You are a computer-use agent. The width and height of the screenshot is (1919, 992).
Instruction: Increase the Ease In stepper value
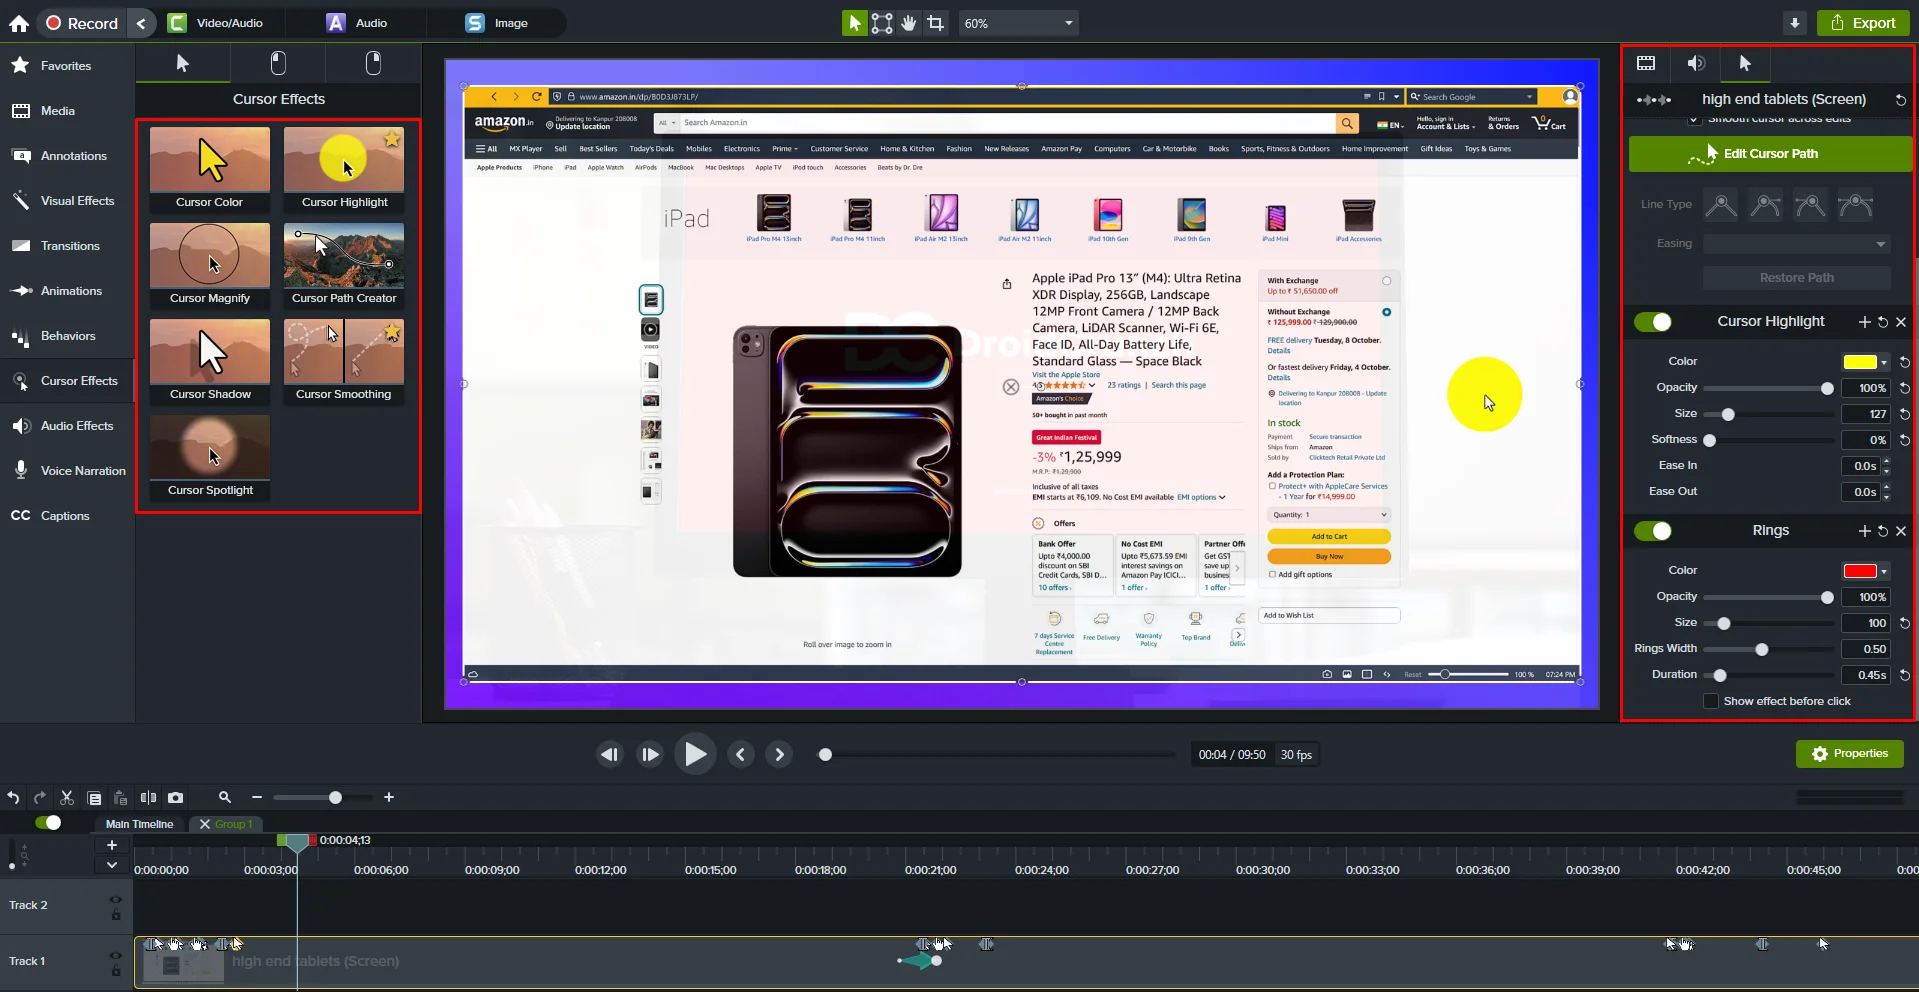(x=1886, y=462)
